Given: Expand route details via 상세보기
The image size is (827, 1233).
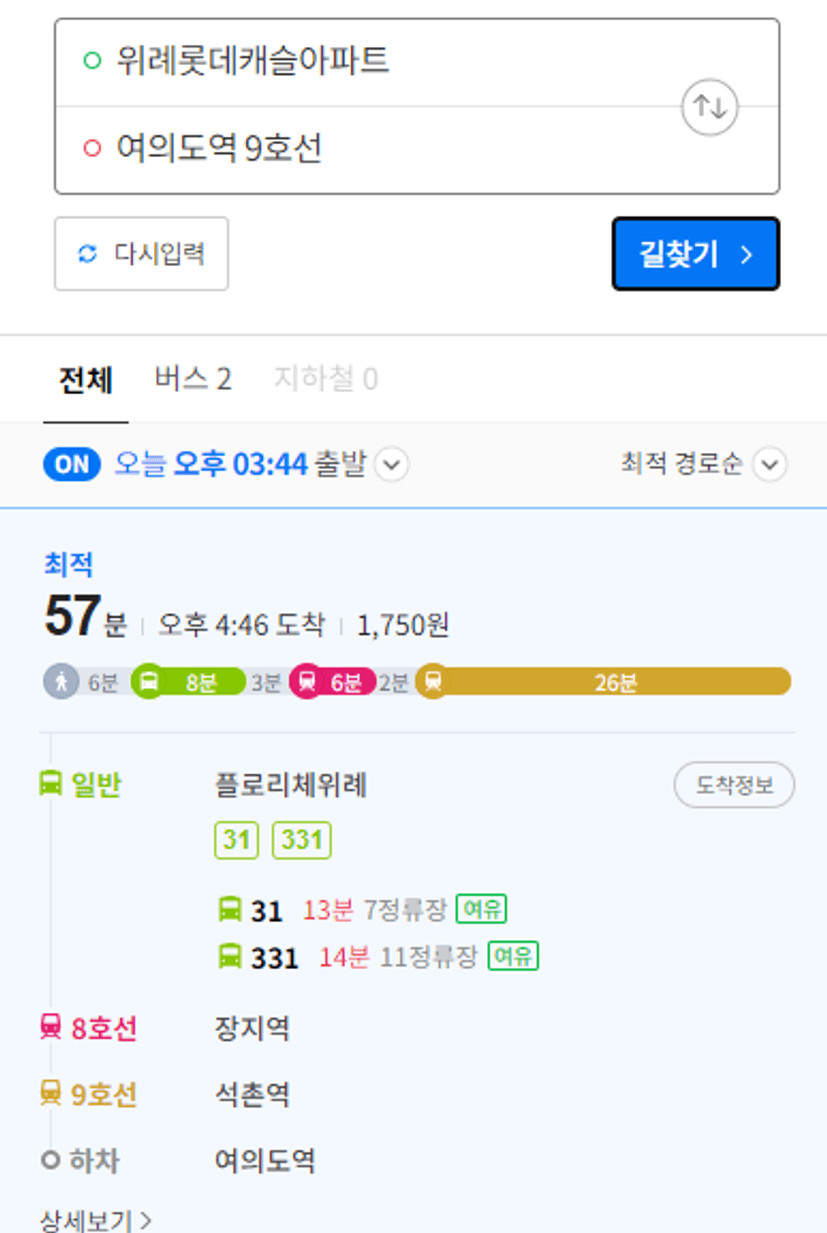Looking at the screenshot, I should 96,1220.
